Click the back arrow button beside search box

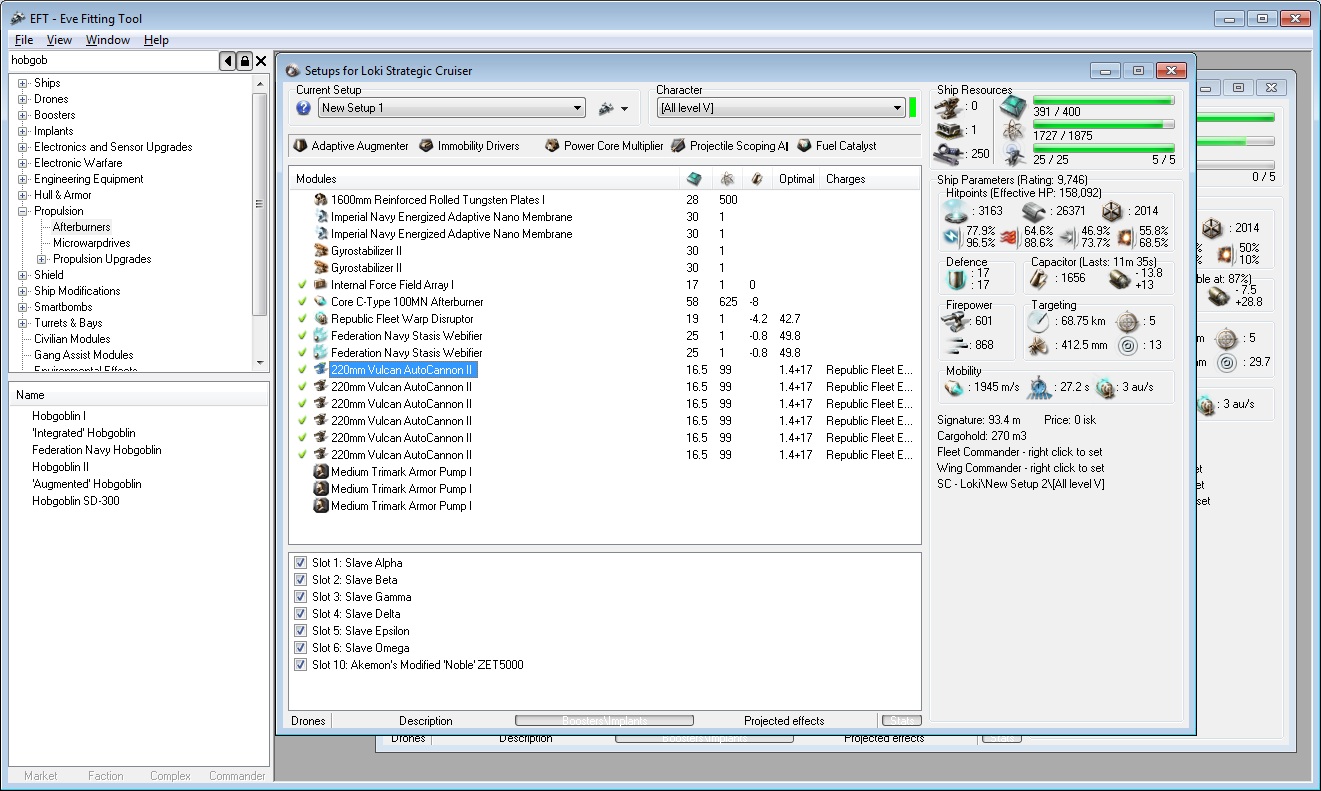click(x=228, y=62)
